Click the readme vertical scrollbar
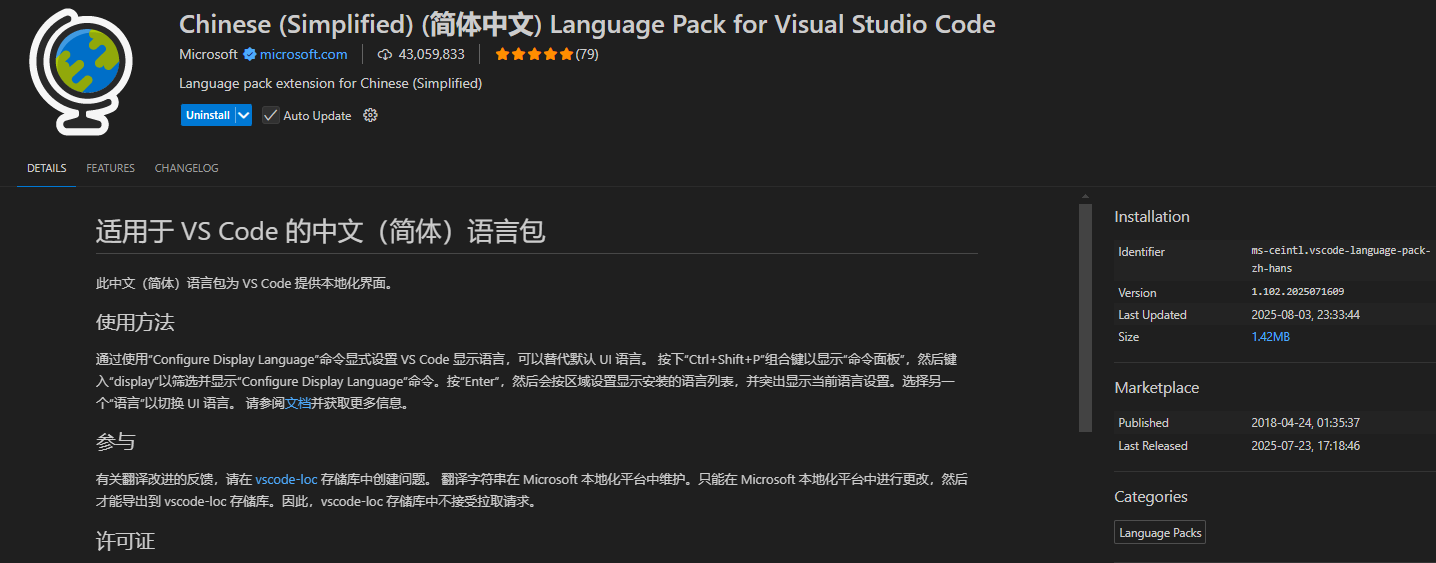Viewport: 1436px width, 563px height. pos(1085,317)
